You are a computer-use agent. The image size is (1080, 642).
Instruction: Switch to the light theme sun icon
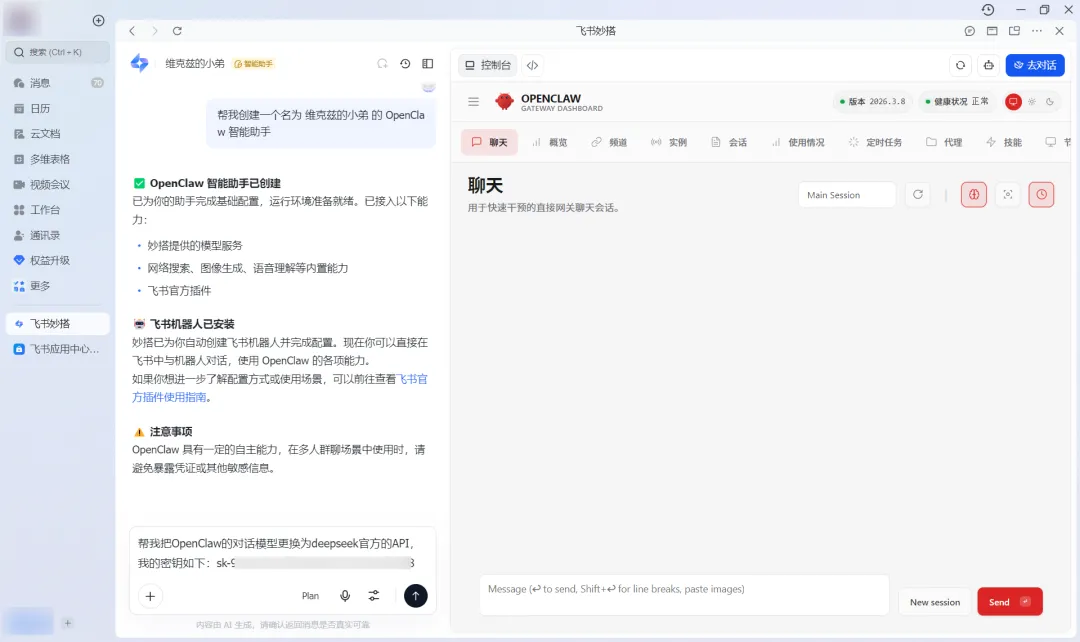1032,101
